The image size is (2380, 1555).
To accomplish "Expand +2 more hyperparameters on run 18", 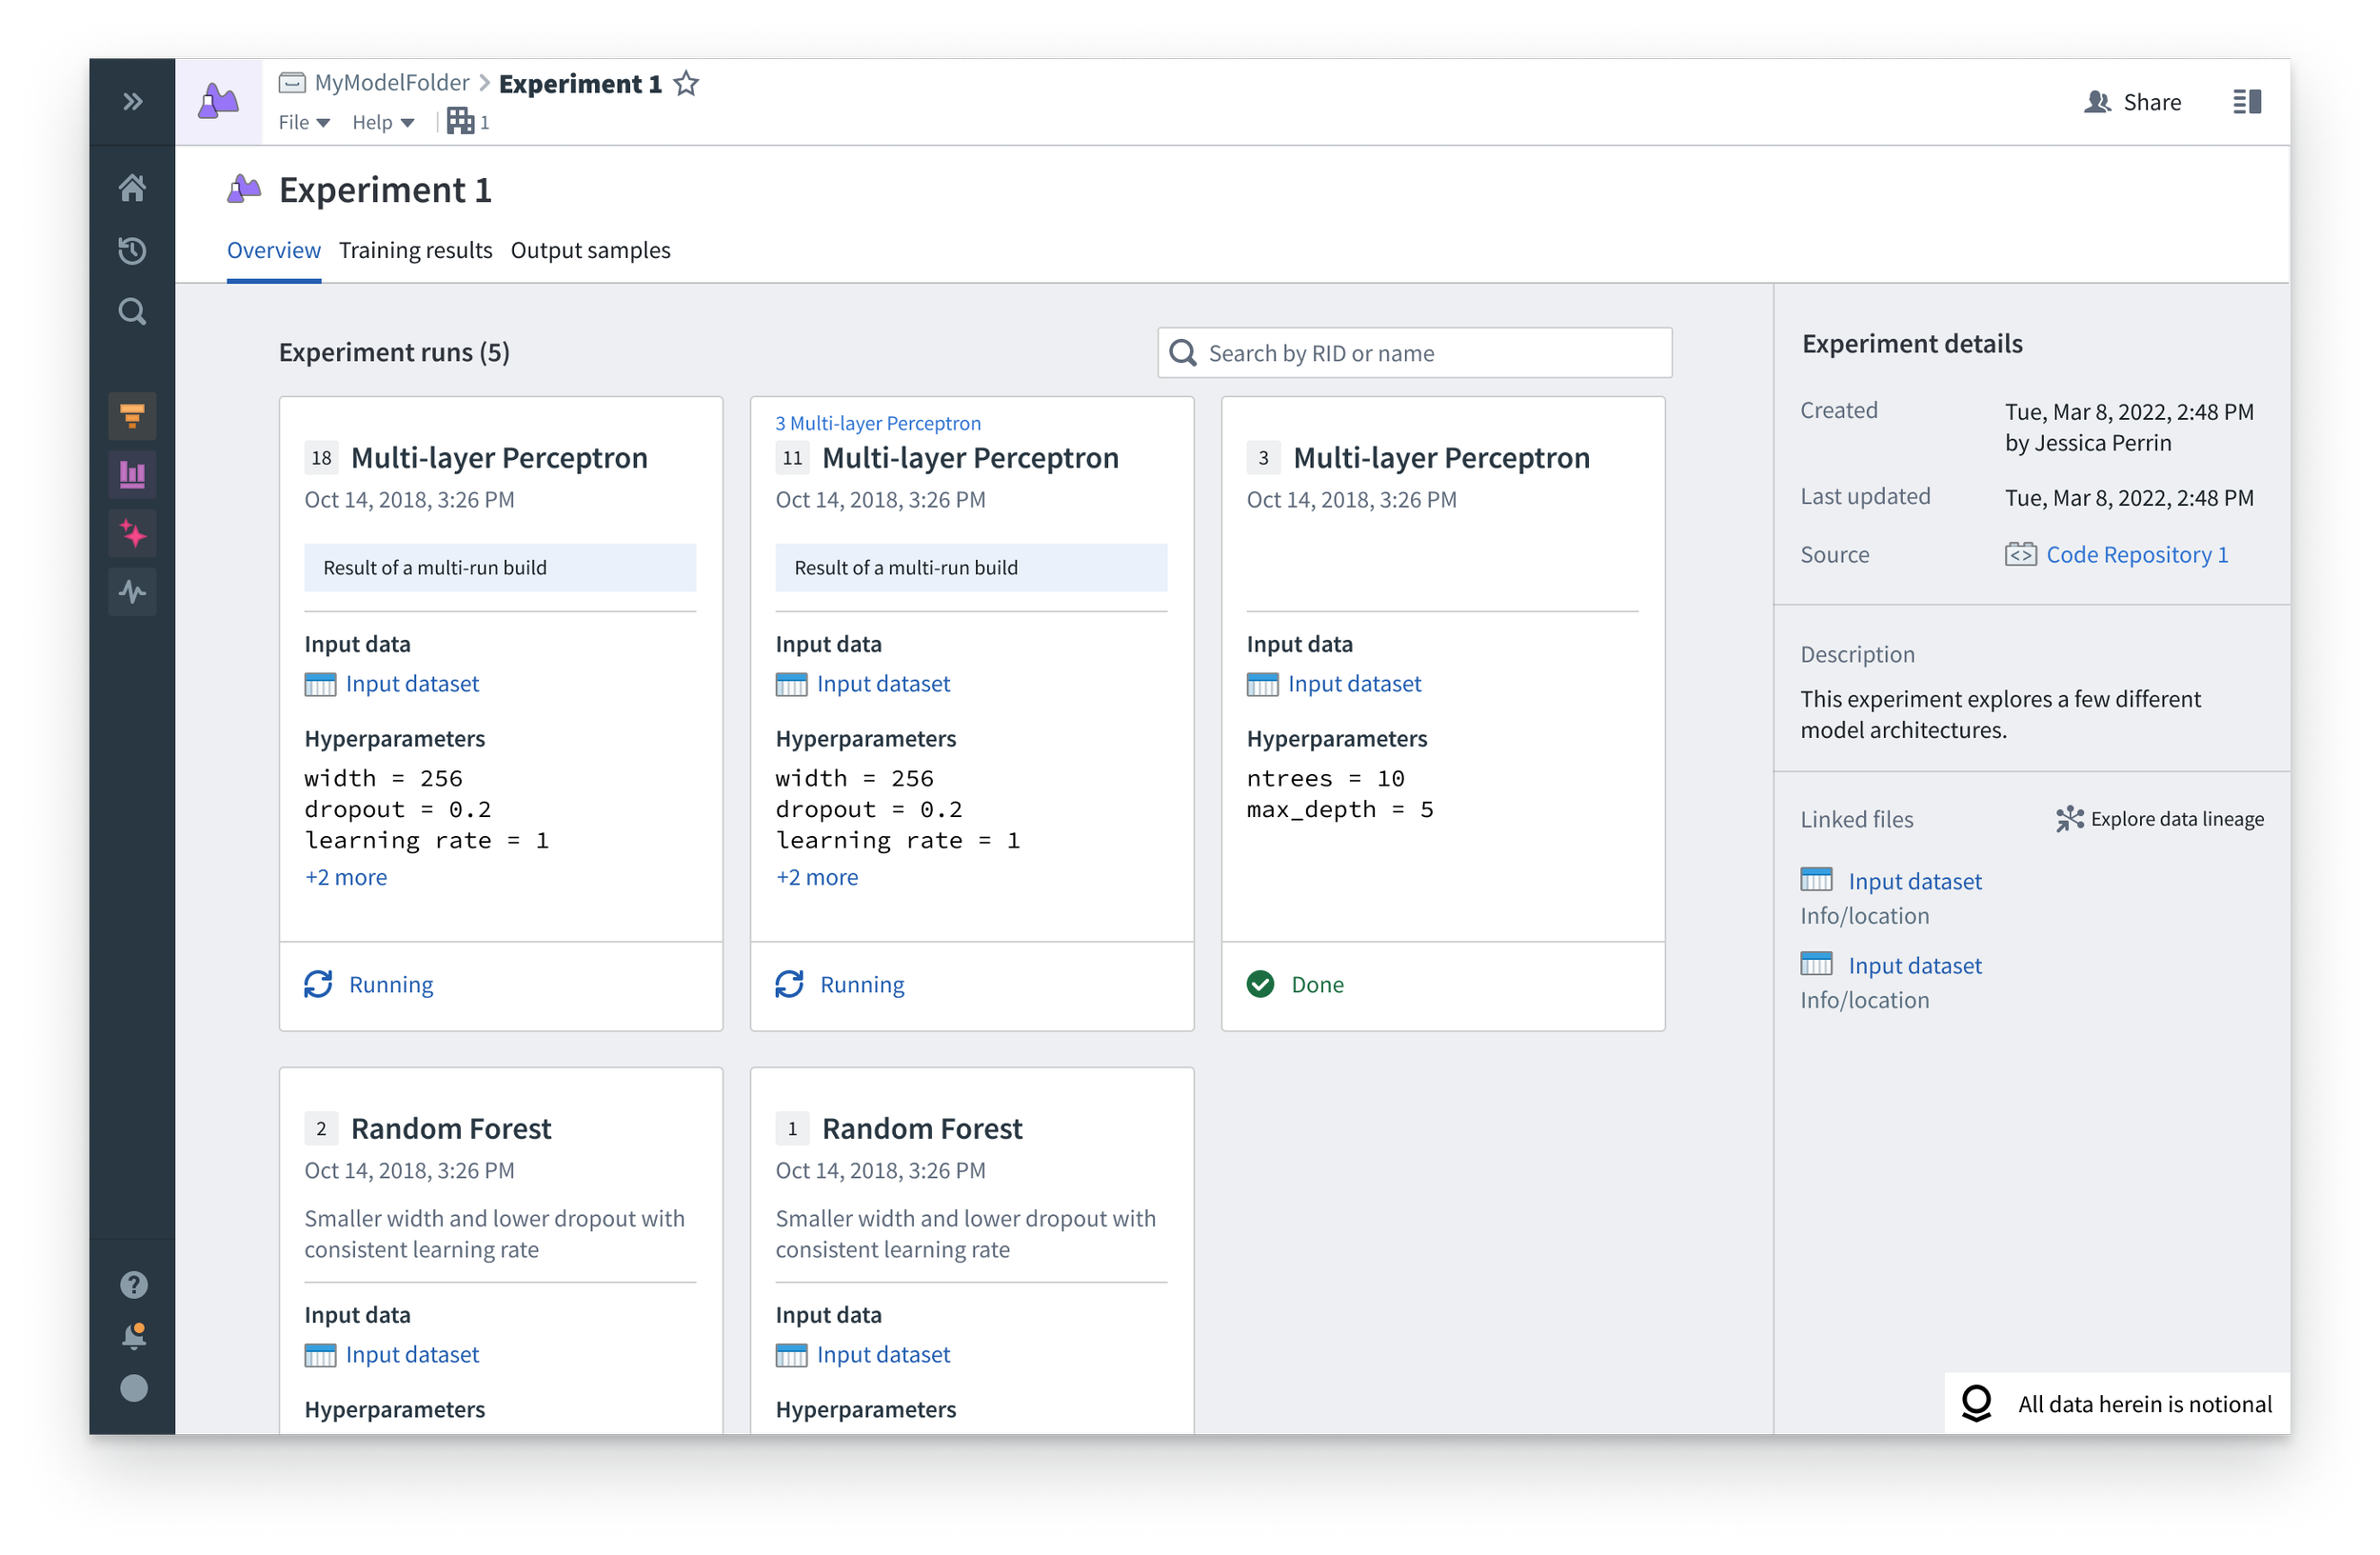I will (346, 877).
